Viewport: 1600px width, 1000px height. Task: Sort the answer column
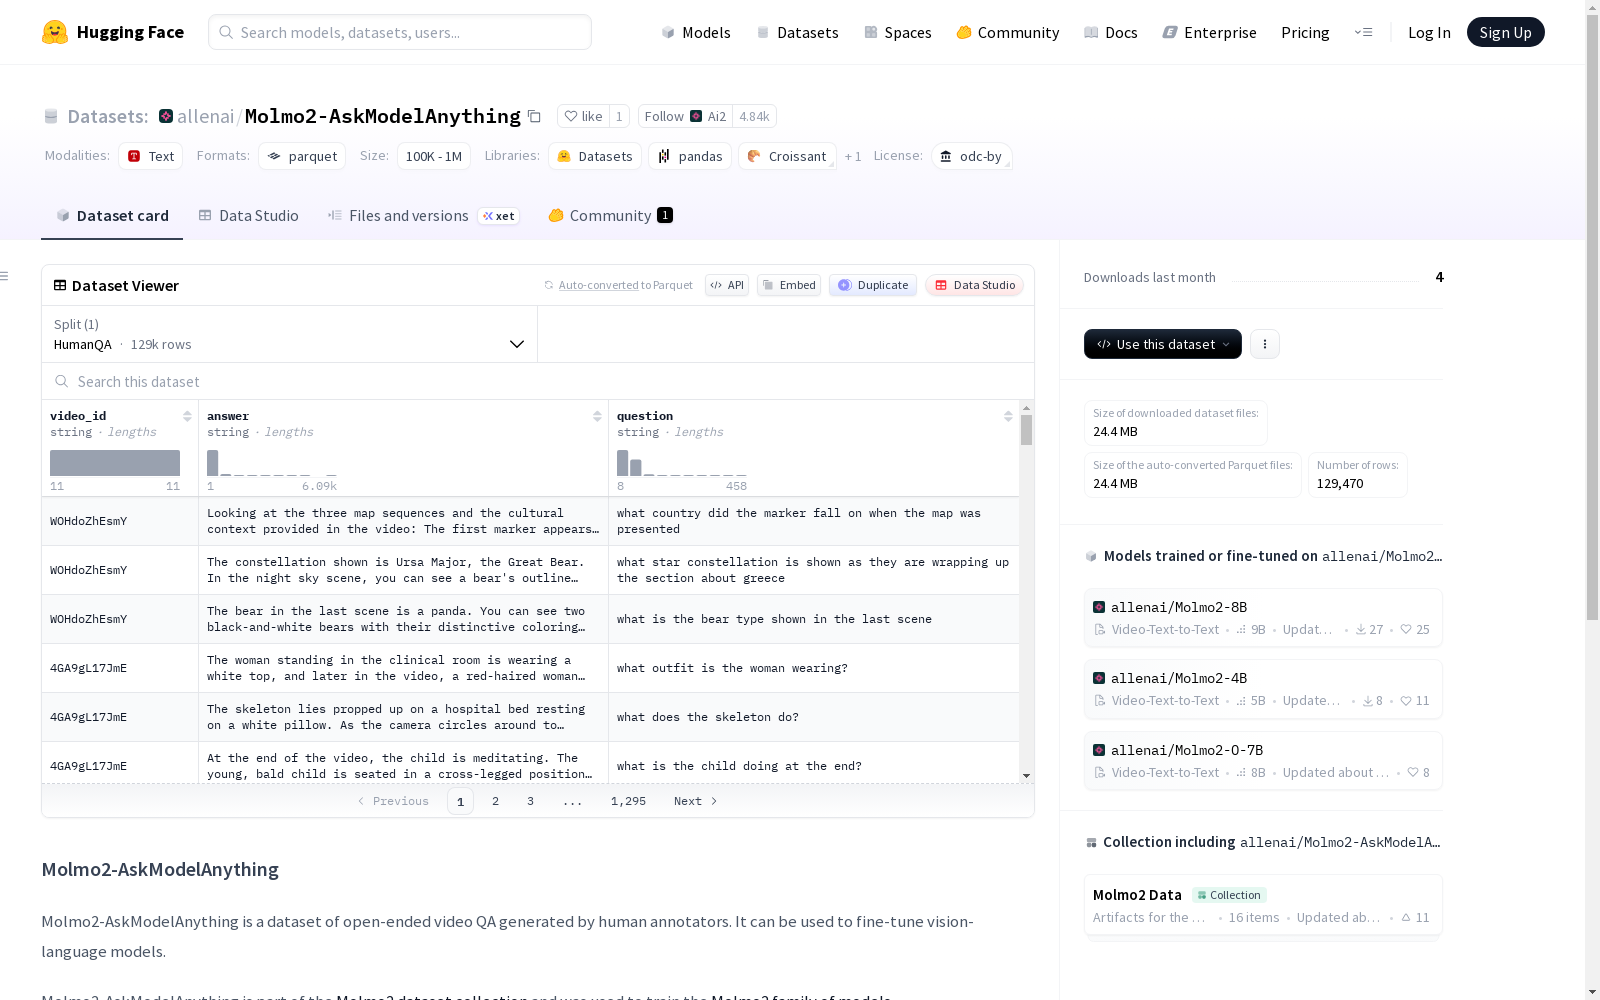click(597, 416)
